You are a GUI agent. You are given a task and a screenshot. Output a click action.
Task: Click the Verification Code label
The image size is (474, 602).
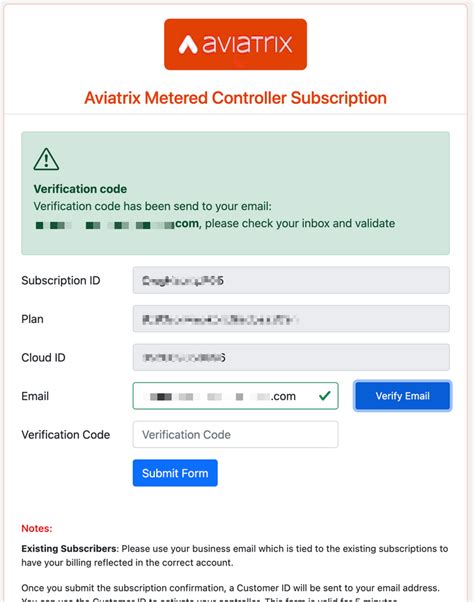[66, 435]
